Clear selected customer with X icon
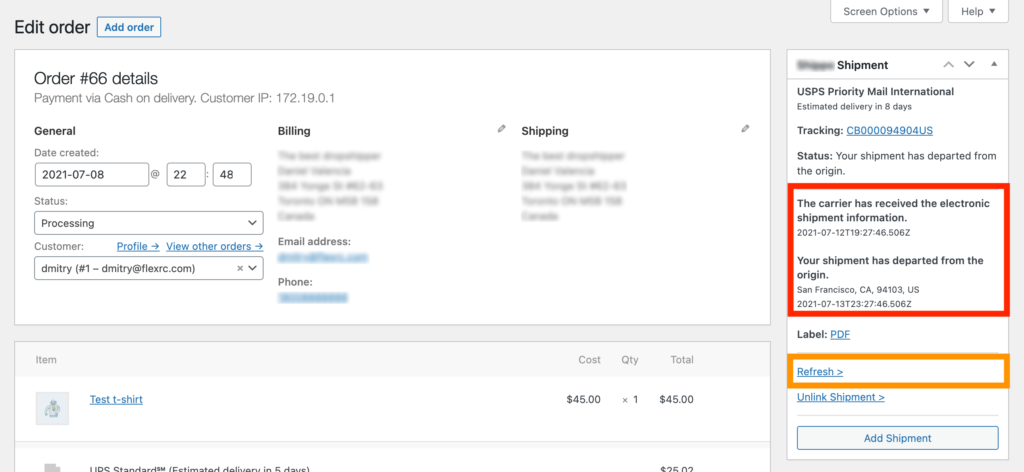Image resolution: width=1024 pixels, height=472 pixels. [240, 268]
